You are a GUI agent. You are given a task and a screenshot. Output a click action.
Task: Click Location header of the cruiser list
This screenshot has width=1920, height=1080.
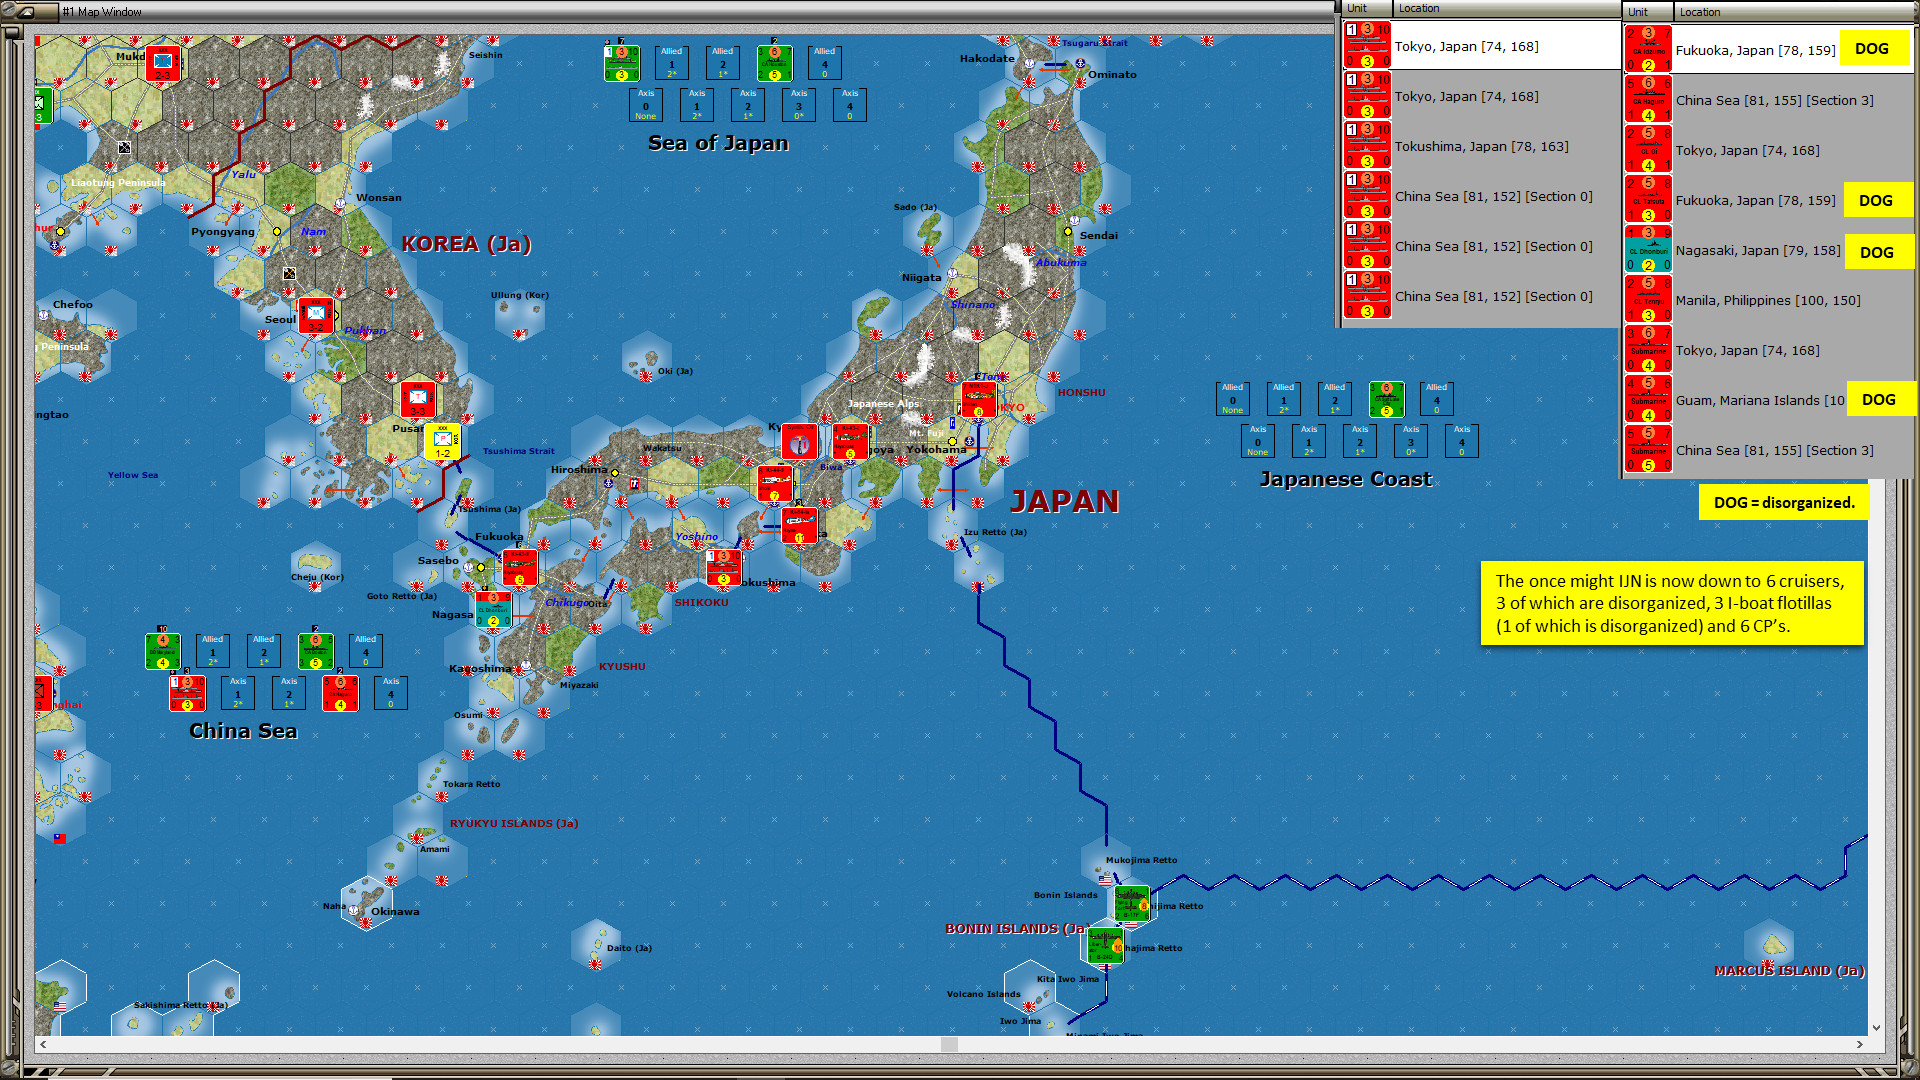(x=1794, y=12)
